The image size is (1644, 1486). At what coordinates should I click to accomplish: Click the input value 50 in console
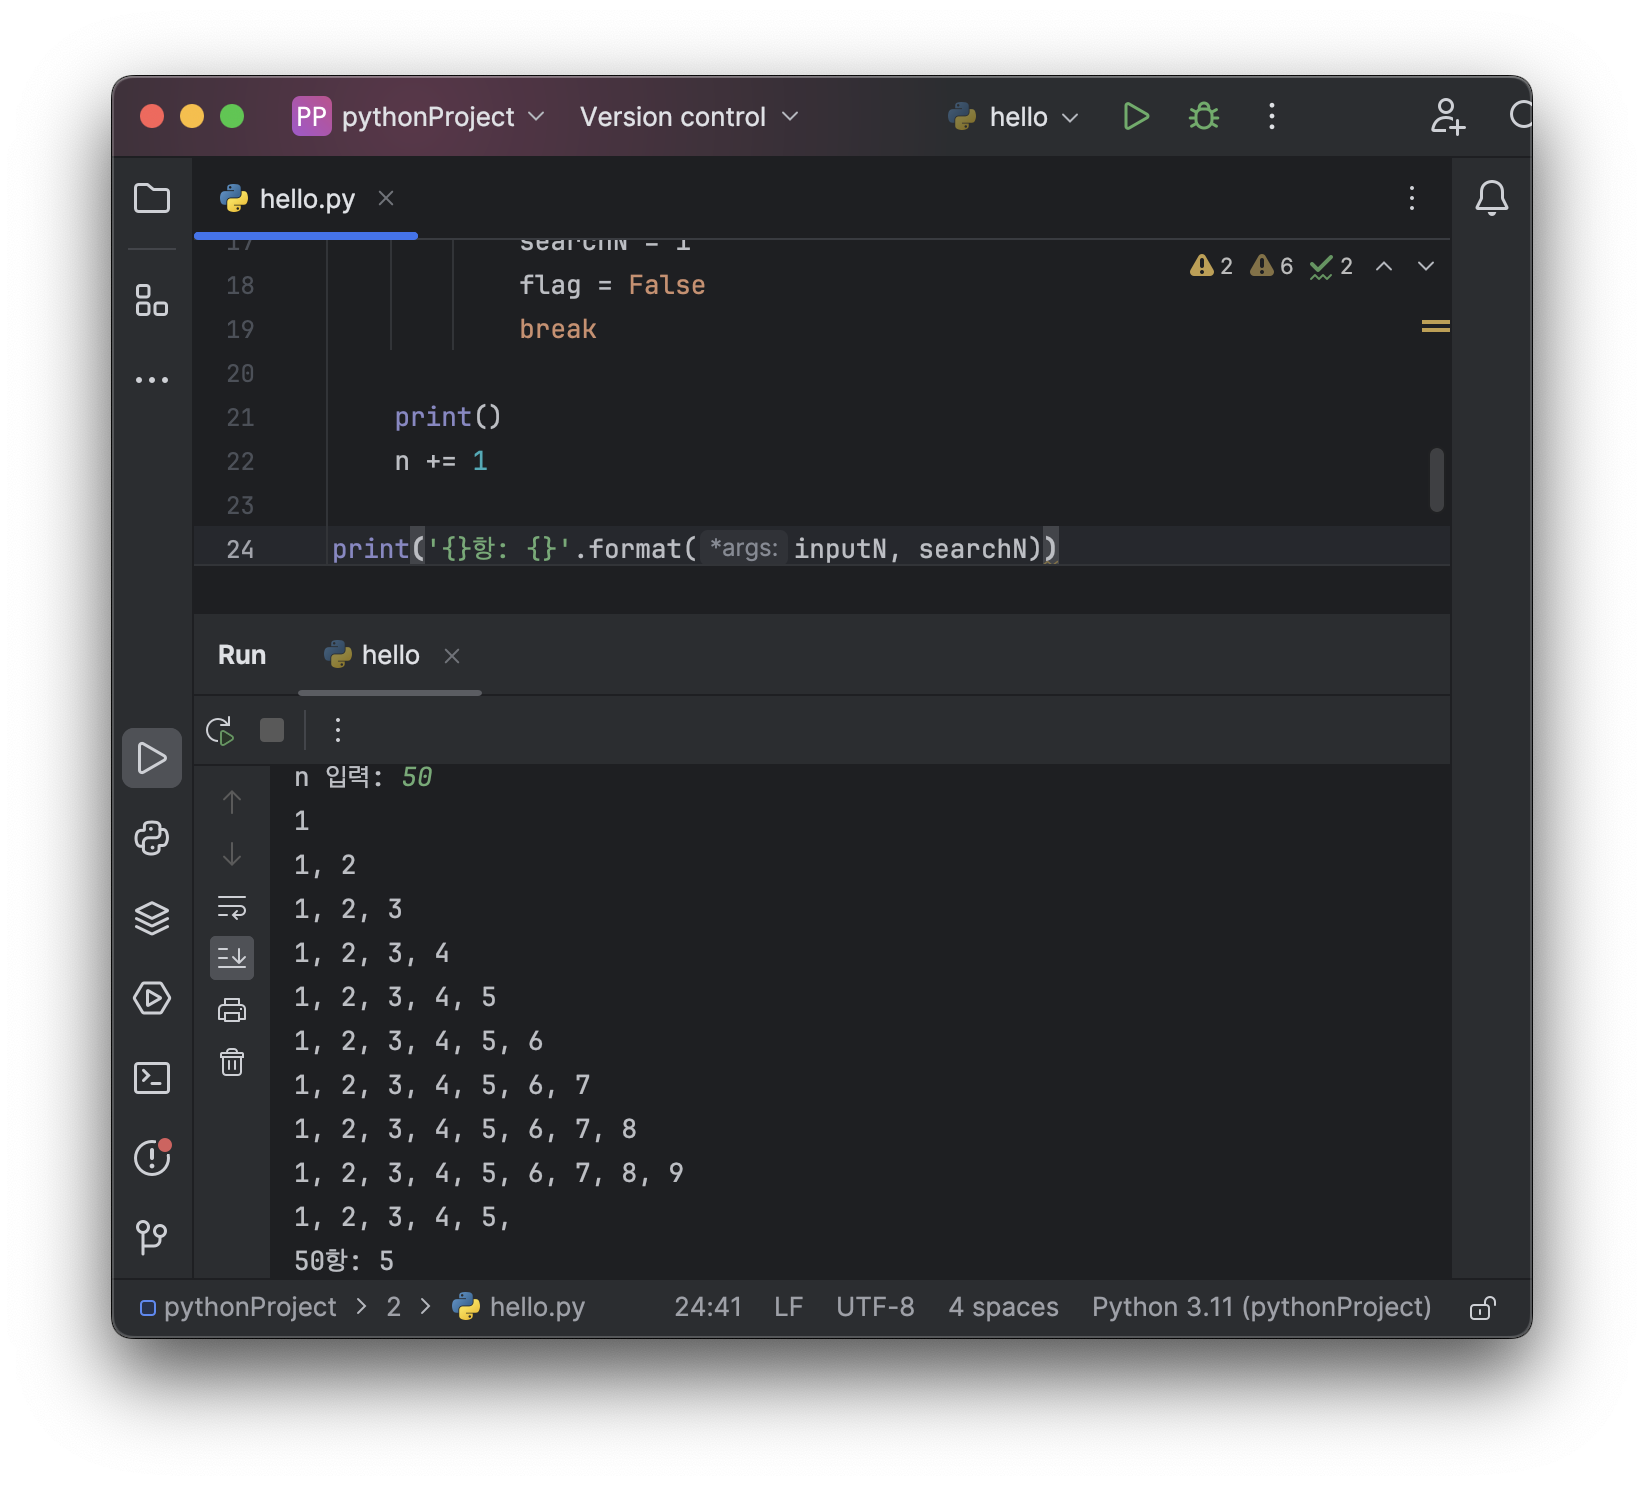click(417, 777)
